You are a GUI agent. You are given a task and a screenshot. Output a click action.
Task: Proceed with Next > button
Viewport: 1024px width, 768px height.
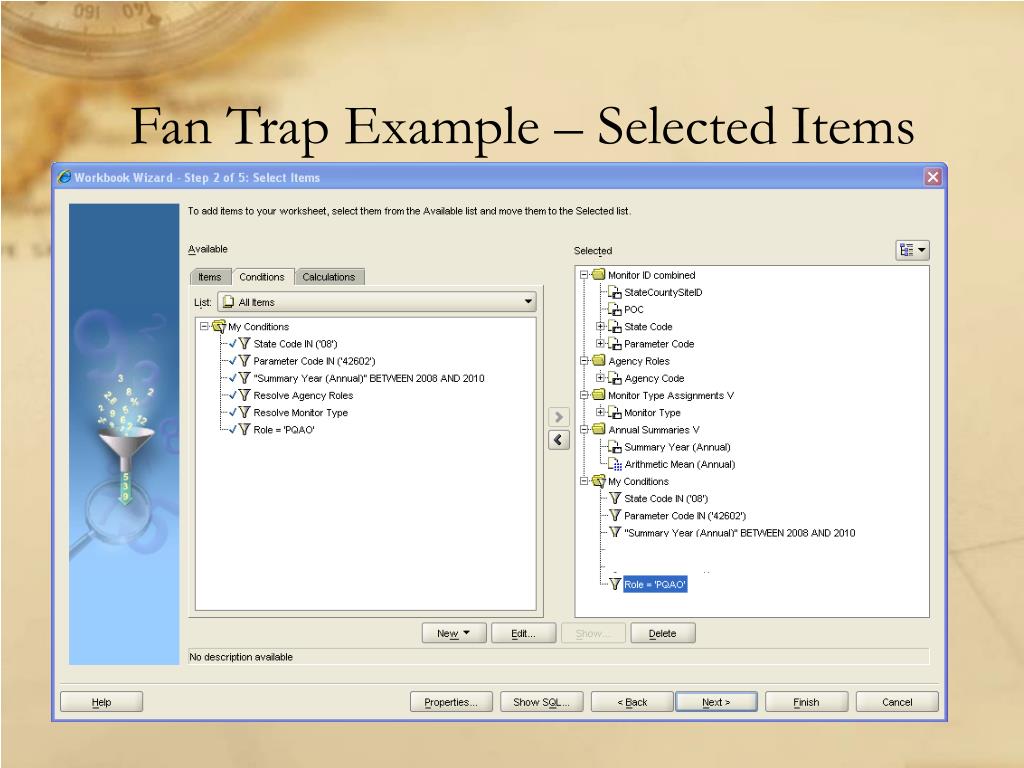[x=716, y=702]
